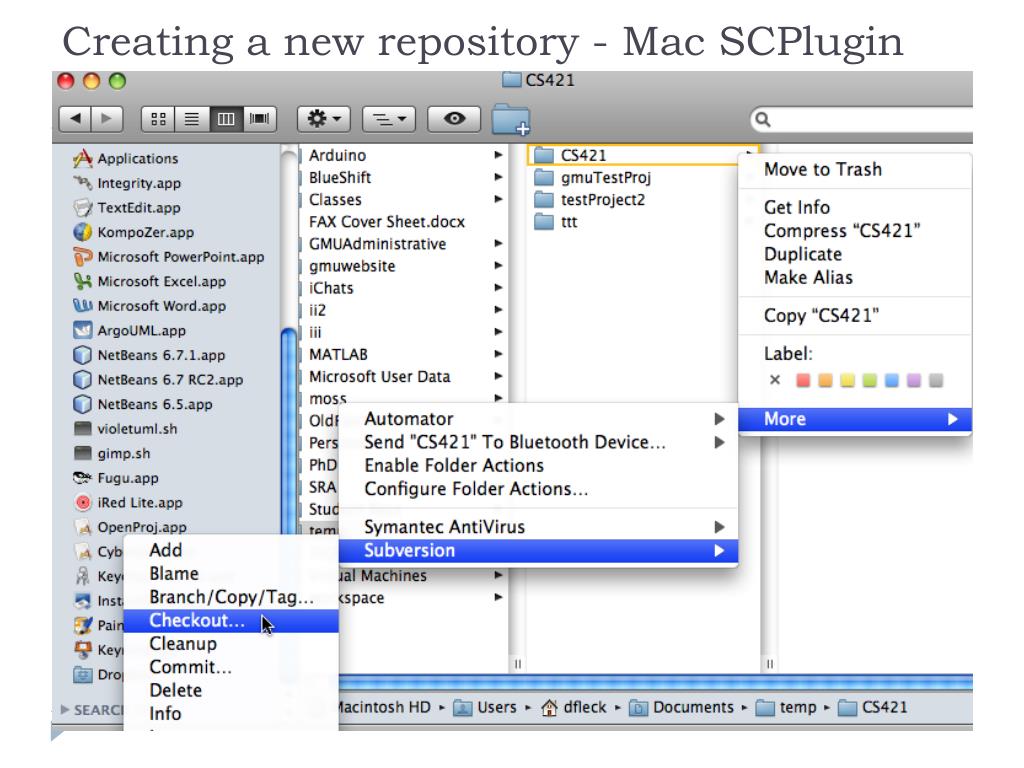Open the iChats folder
The width and height of the screenshot is (1024, 768).
331,288
